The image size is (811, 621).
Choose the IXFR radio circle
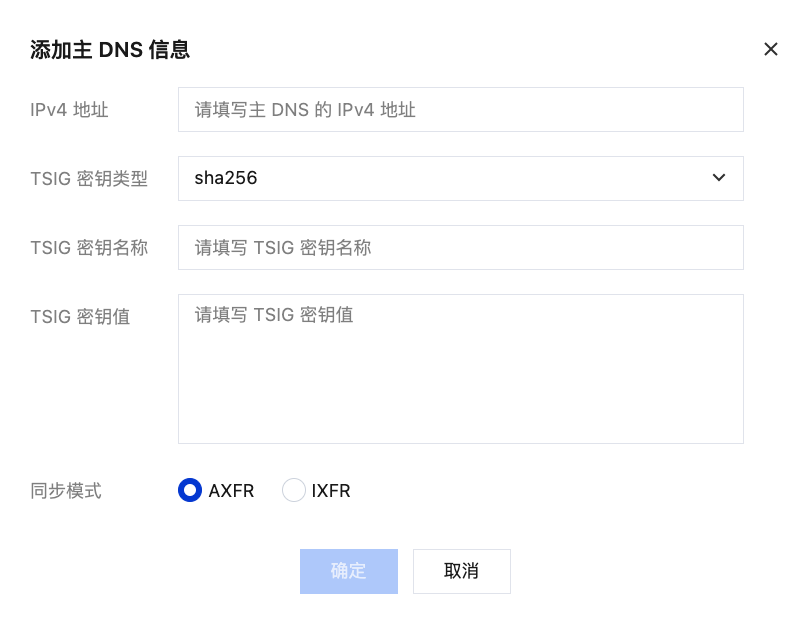pos(294,490)
